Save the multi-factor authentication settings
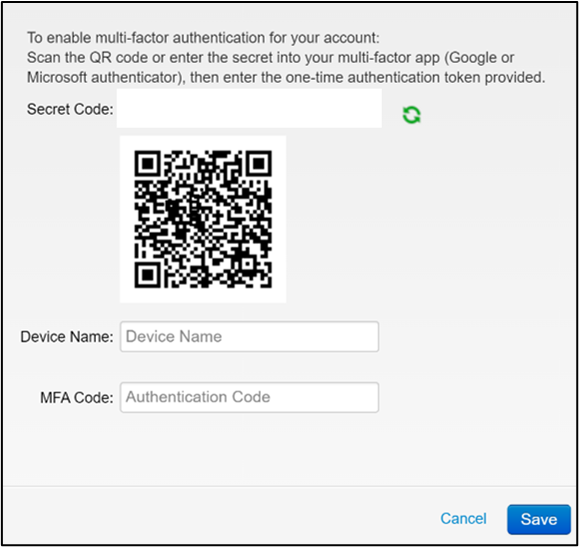579x547 pixels. click(x=539, y=519)
